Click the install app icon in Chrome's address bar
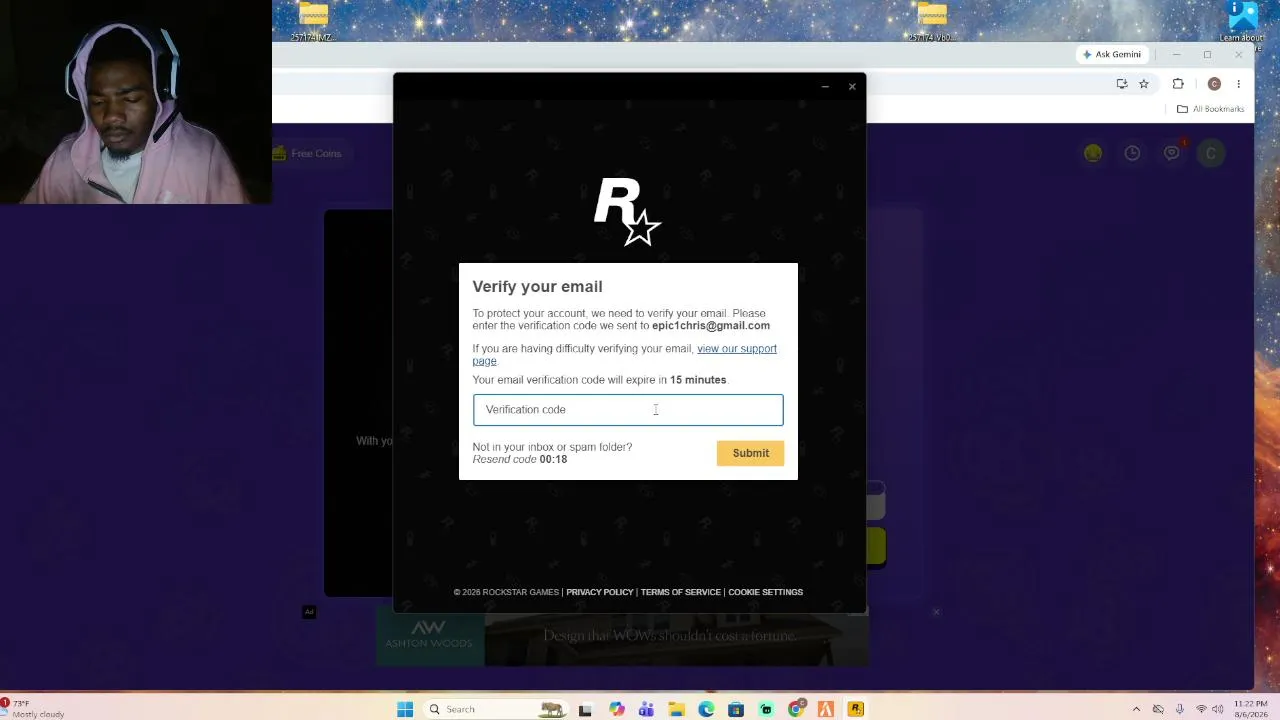 [x=1122, y=84]
